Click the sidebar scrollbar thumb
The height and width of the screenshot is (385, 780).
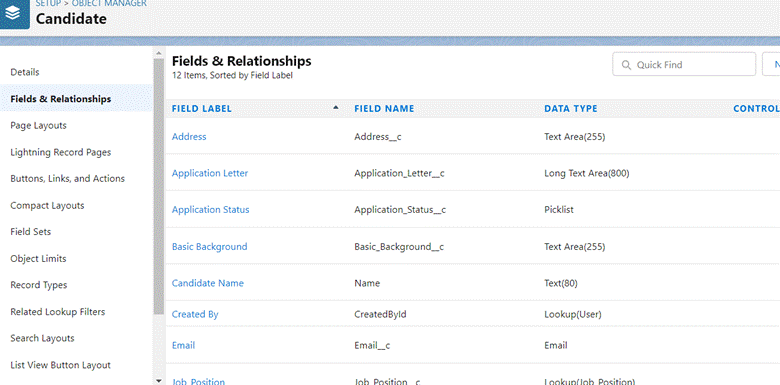(159, 186)
